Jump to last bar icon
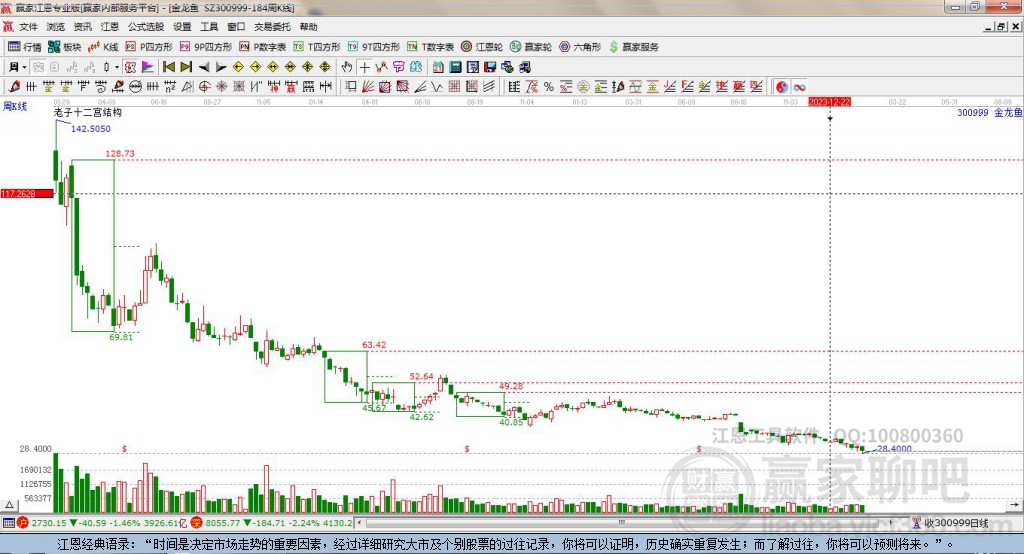The height and width of the screenshot is (554, 1024). pyautogui.click(x=186, y=67)
